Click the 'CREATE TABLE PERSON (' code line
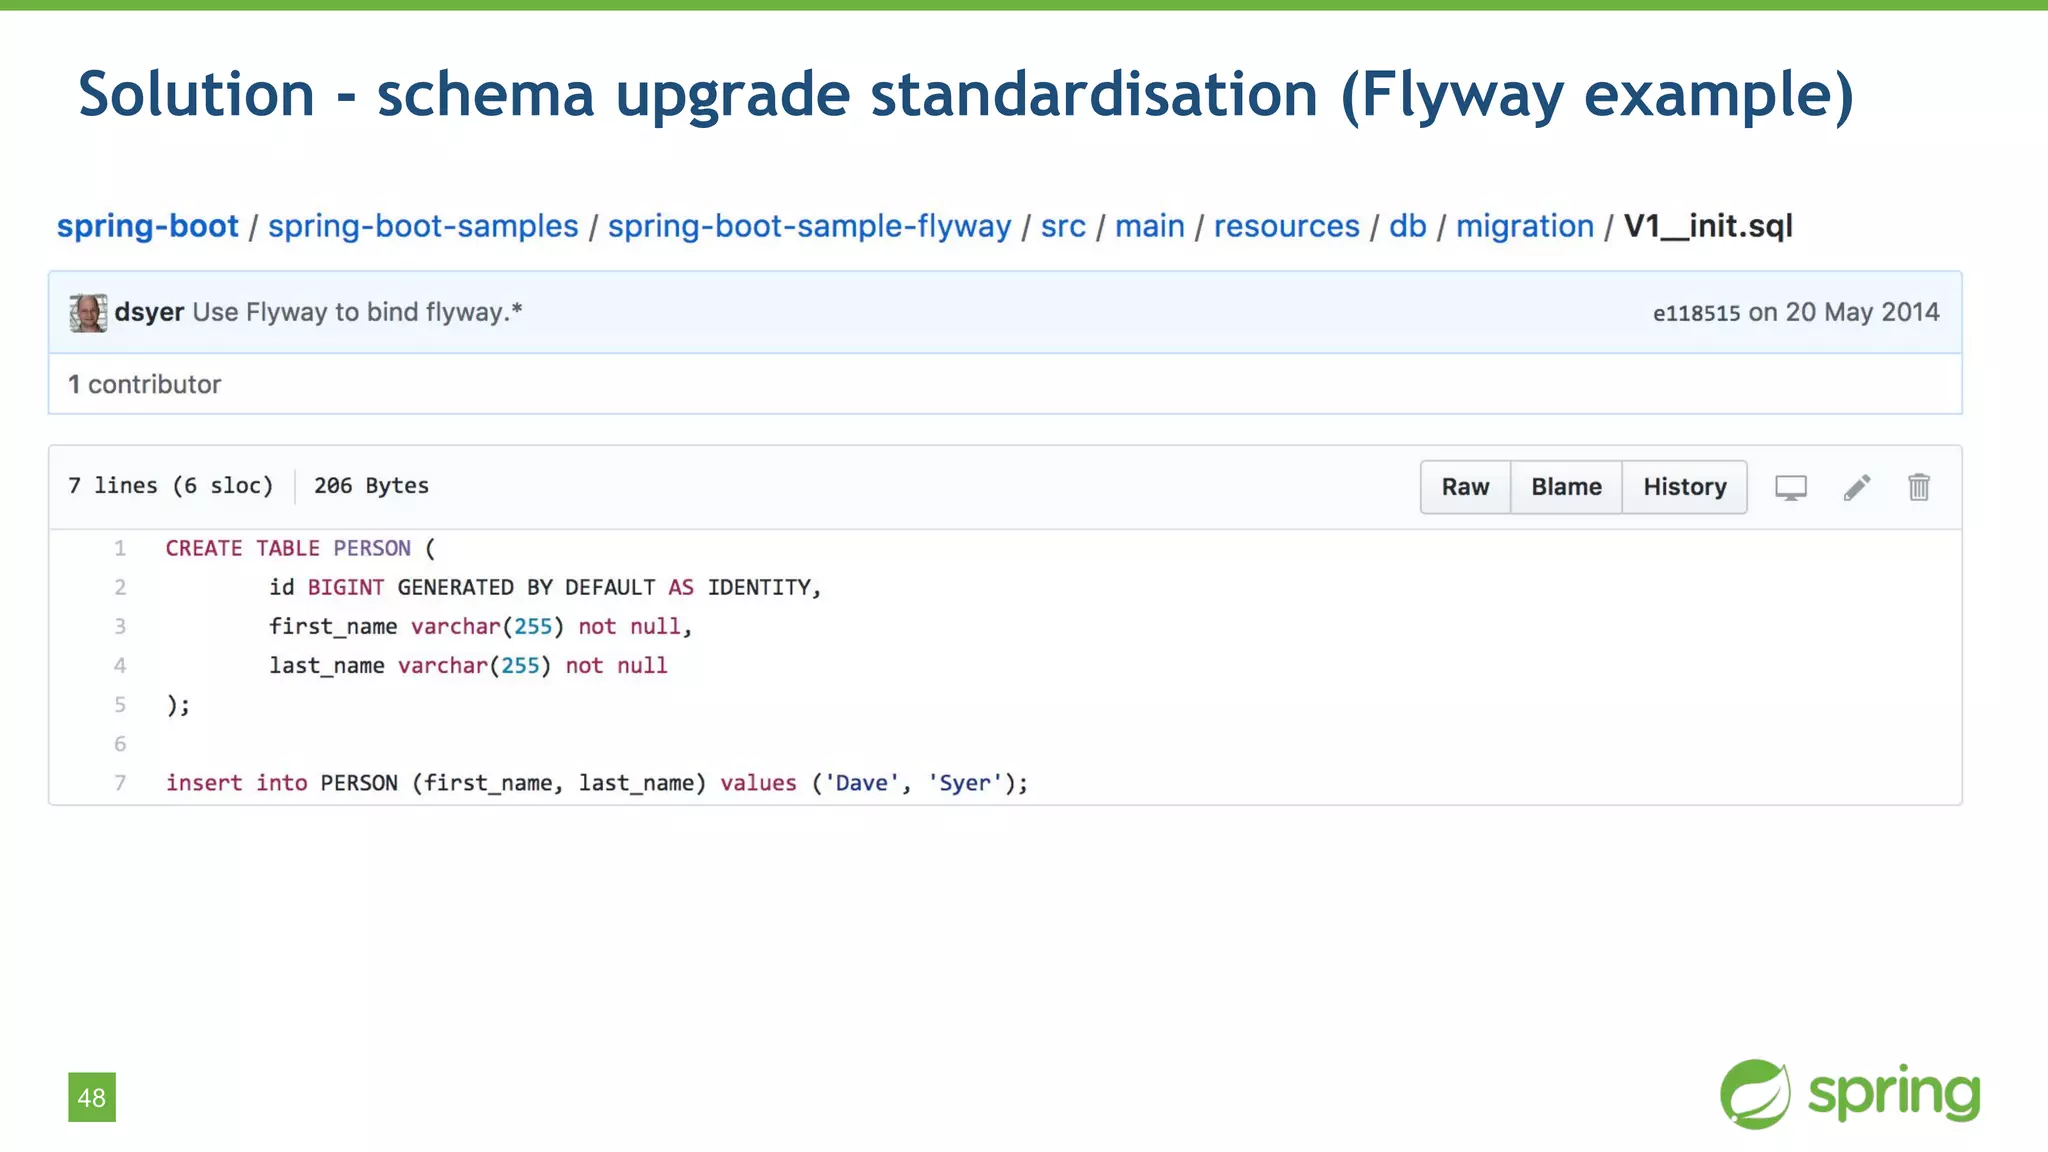Screen dimensions: 2048x1152 (x=301, y=548)
